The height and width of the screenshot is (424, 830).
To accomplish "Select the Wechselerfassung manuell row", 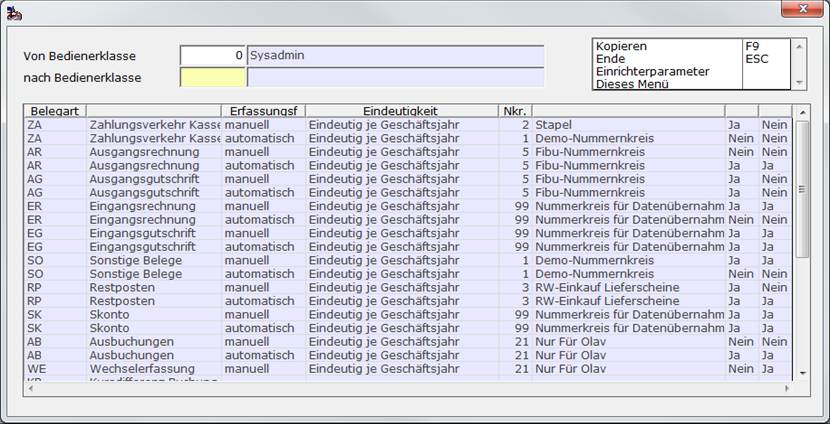I will click(x=408, y=369).
